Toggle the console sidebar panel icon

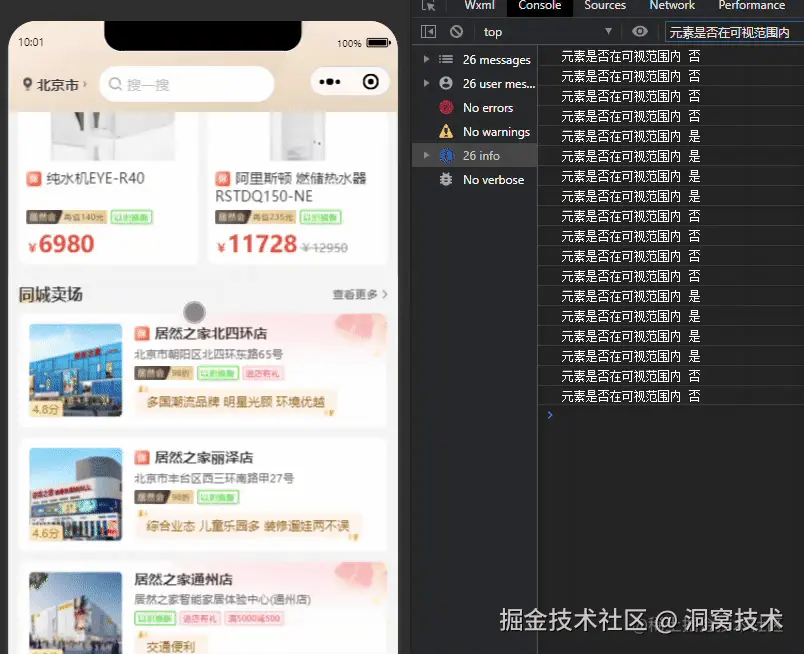428,31
